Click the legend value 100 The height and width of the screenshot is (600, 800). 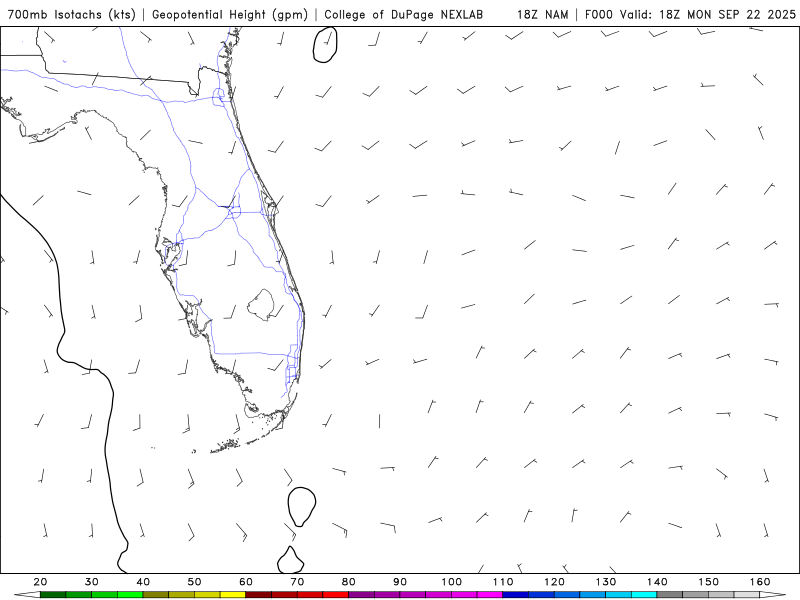452,582
